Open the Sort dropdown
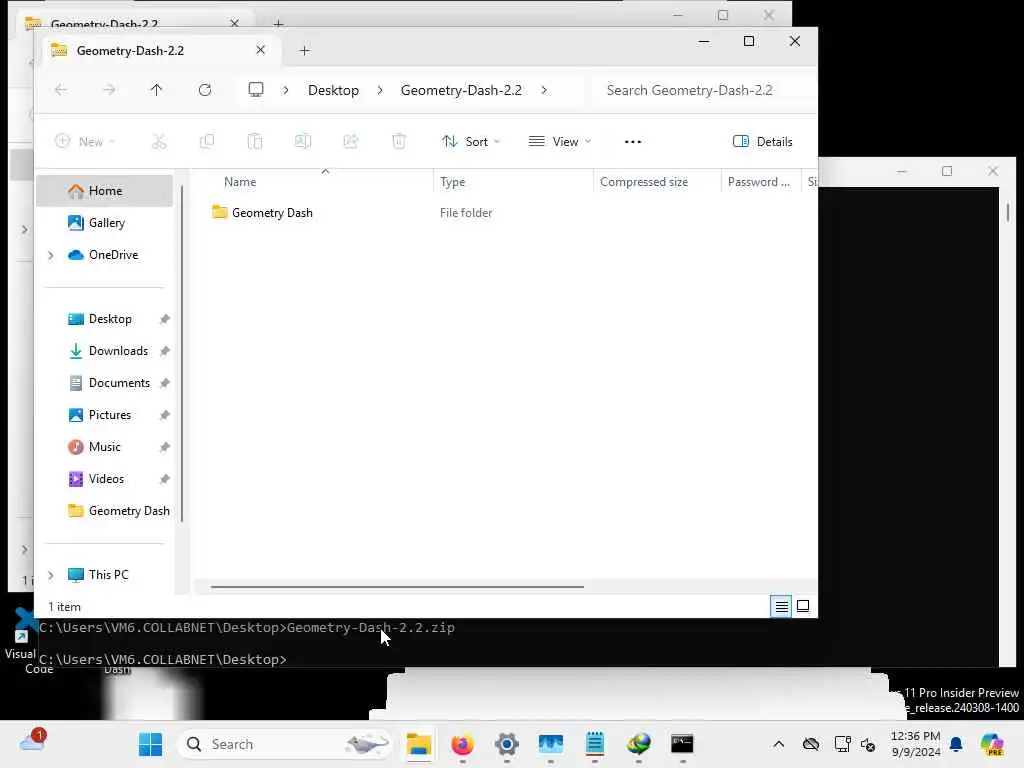 point(471,141)
